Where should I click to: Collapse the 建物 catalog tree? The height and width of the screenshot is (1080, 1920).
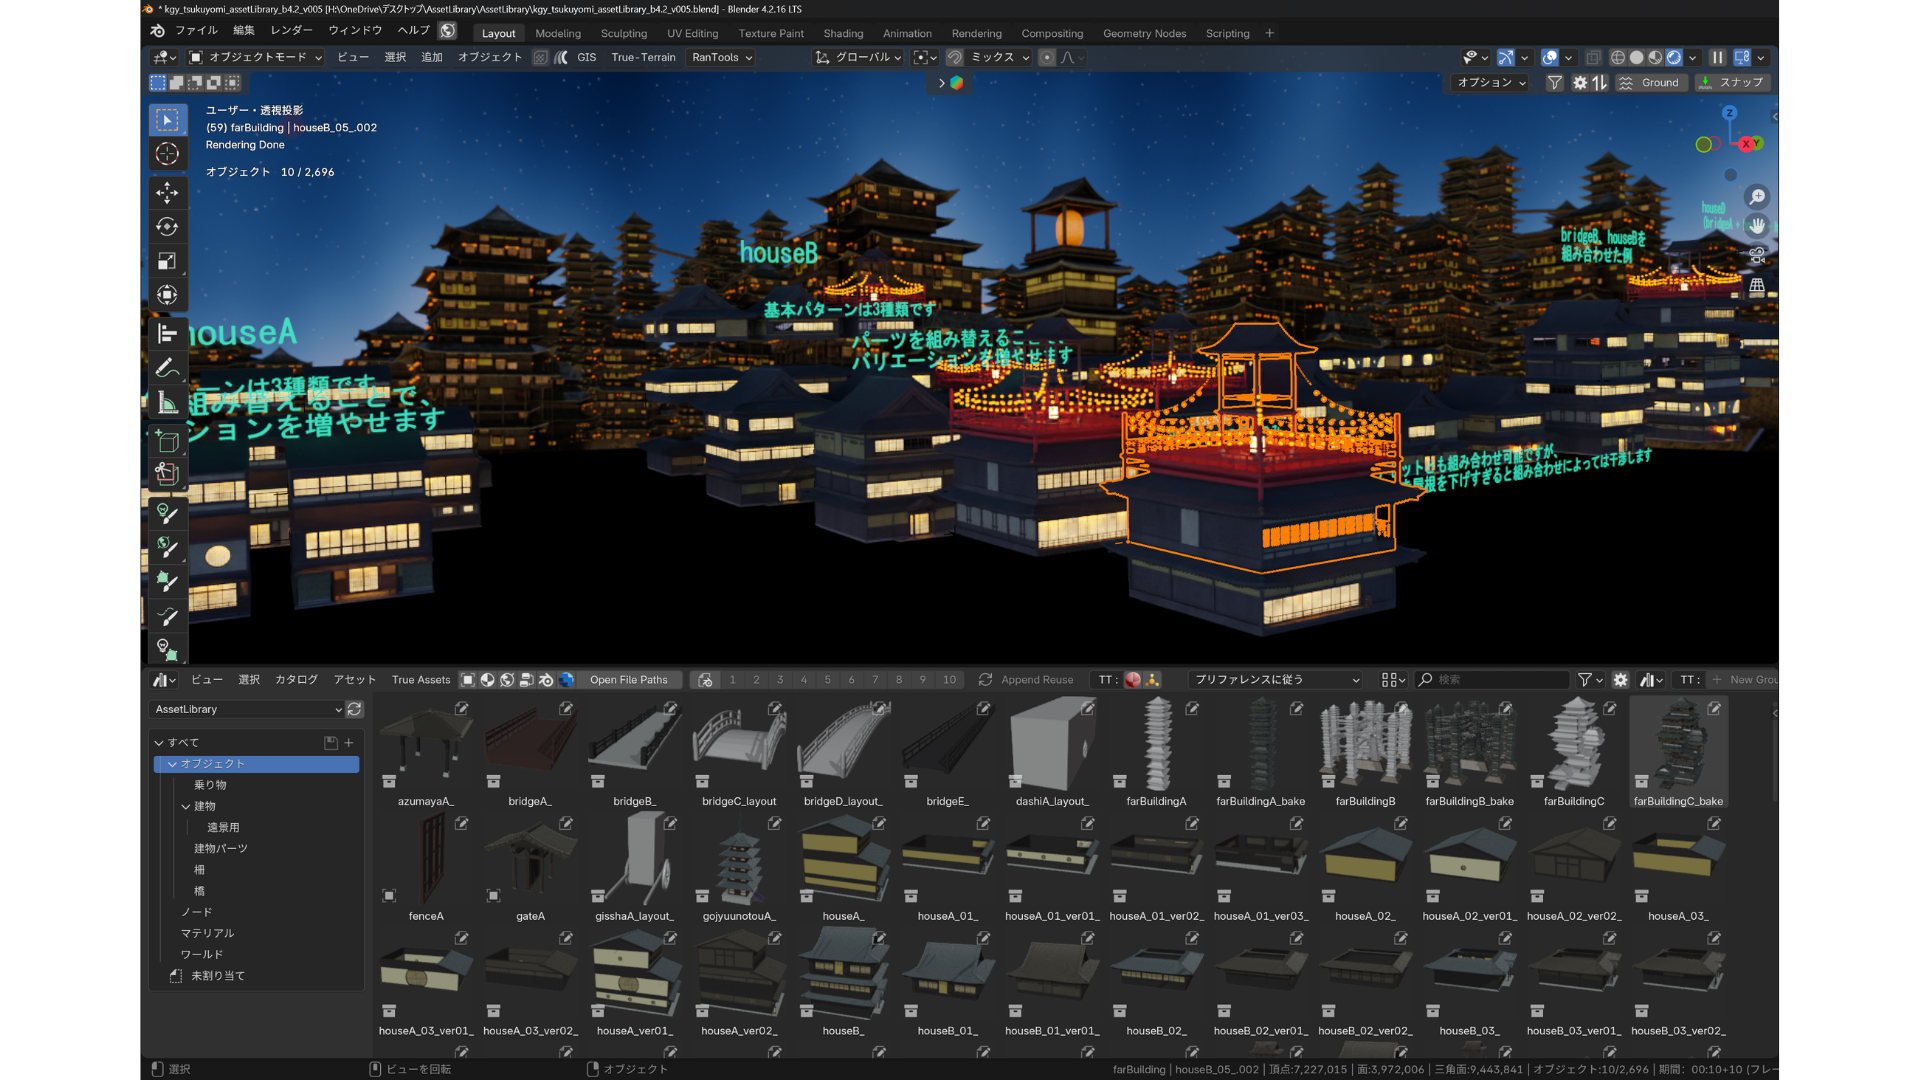pos(186,806)
